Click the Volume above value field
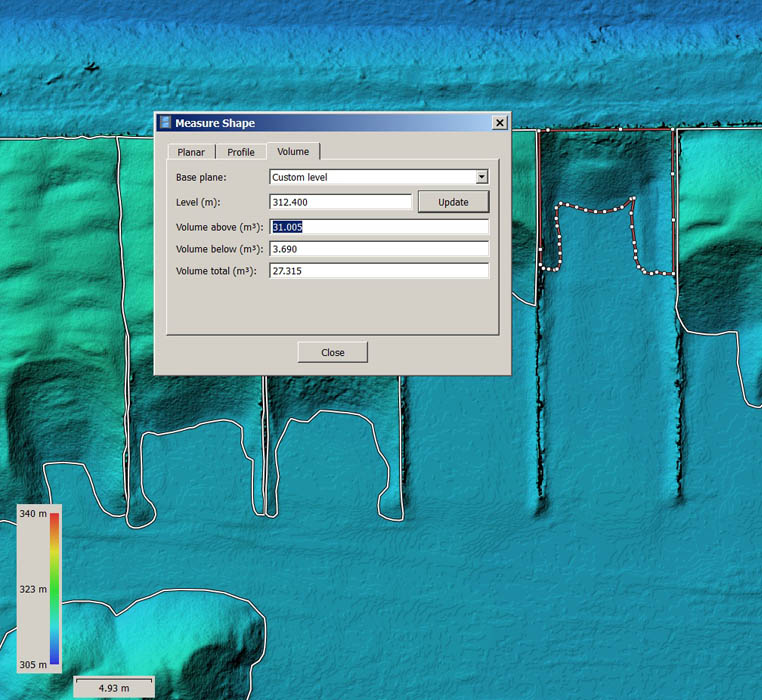The width and height of the screenshot is (762, 700). 378,227
